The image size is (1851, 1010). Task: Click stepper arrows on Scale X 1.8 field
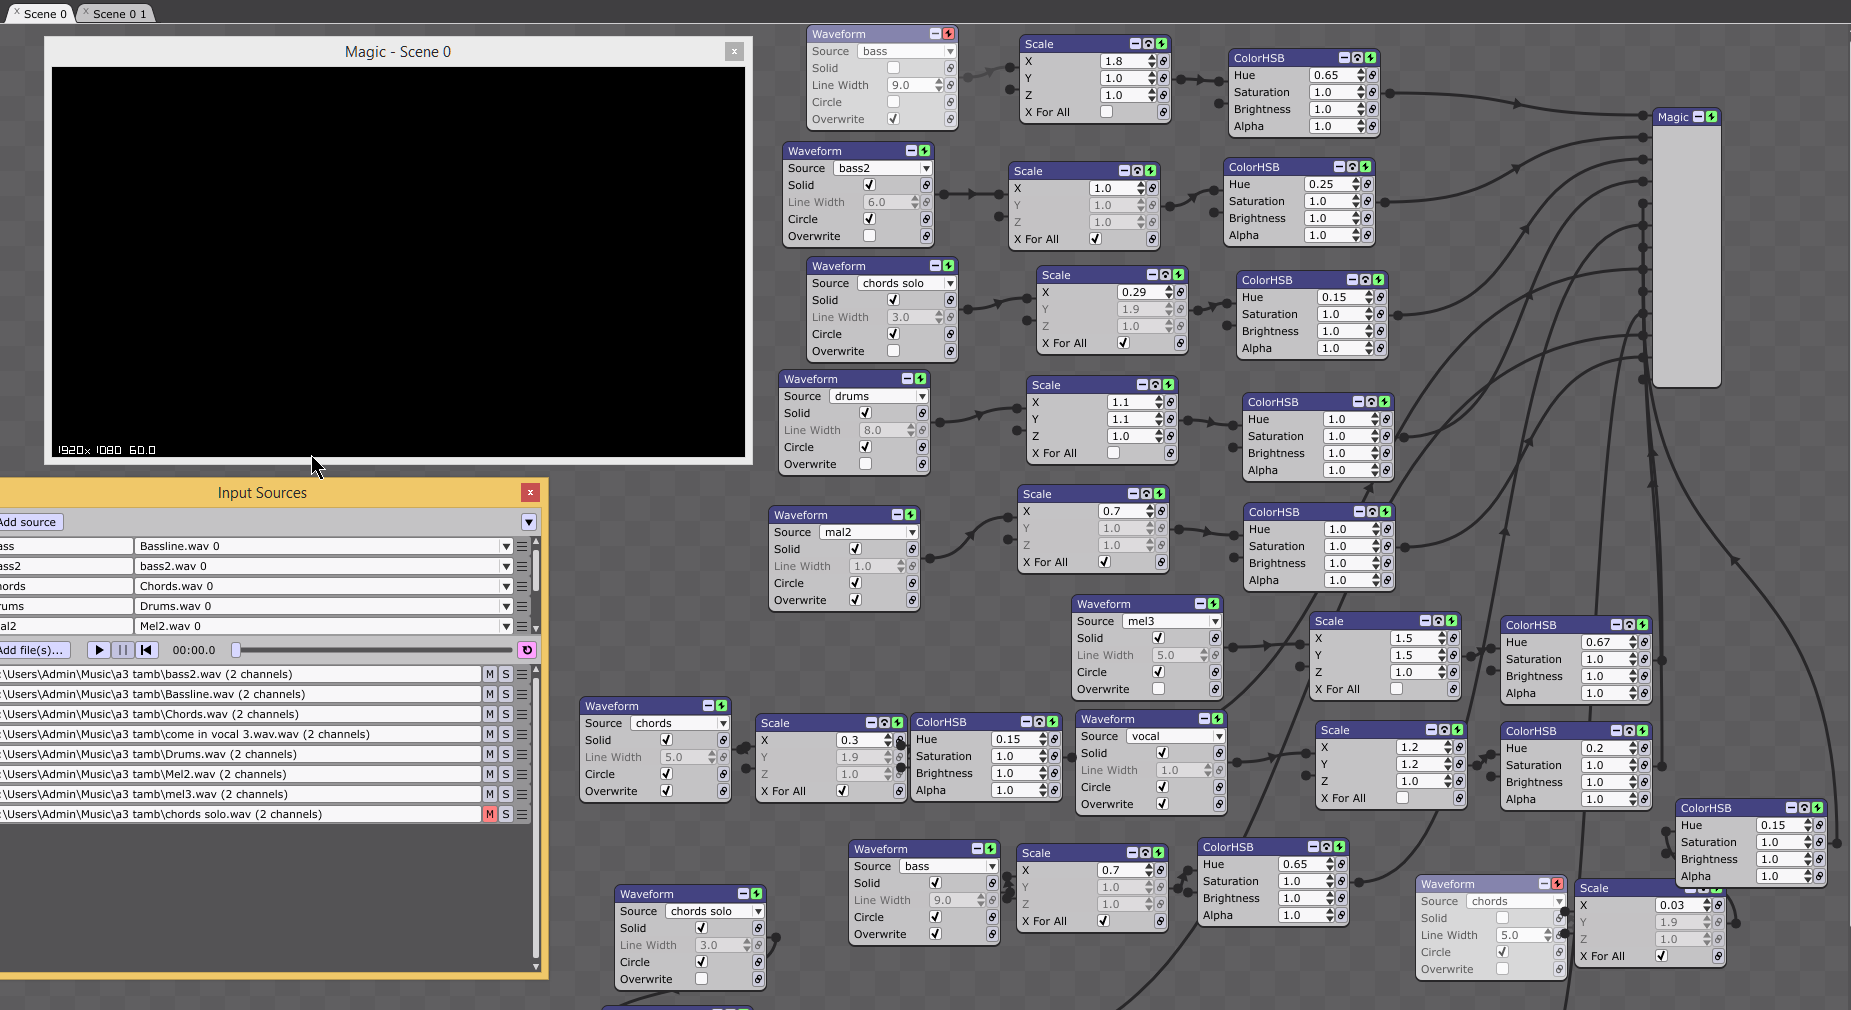(1151, 61)
